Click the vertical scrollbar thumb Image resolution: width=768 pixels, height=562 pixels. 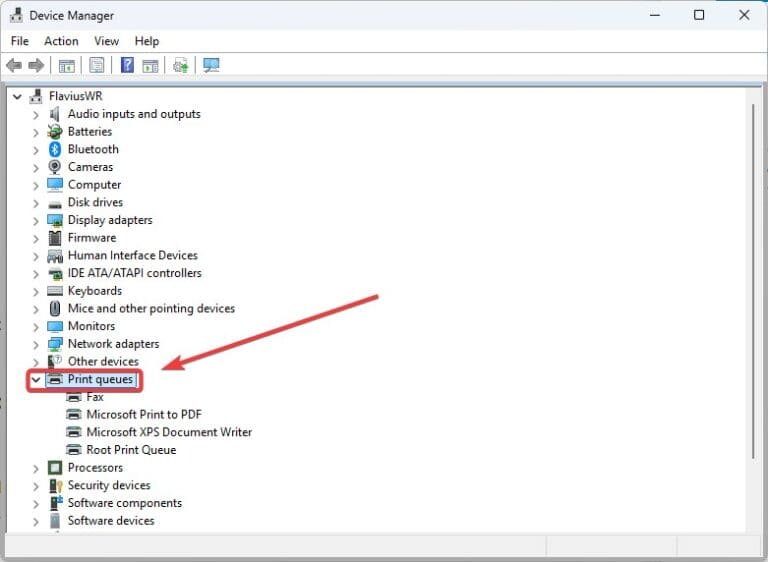point(754,282)
